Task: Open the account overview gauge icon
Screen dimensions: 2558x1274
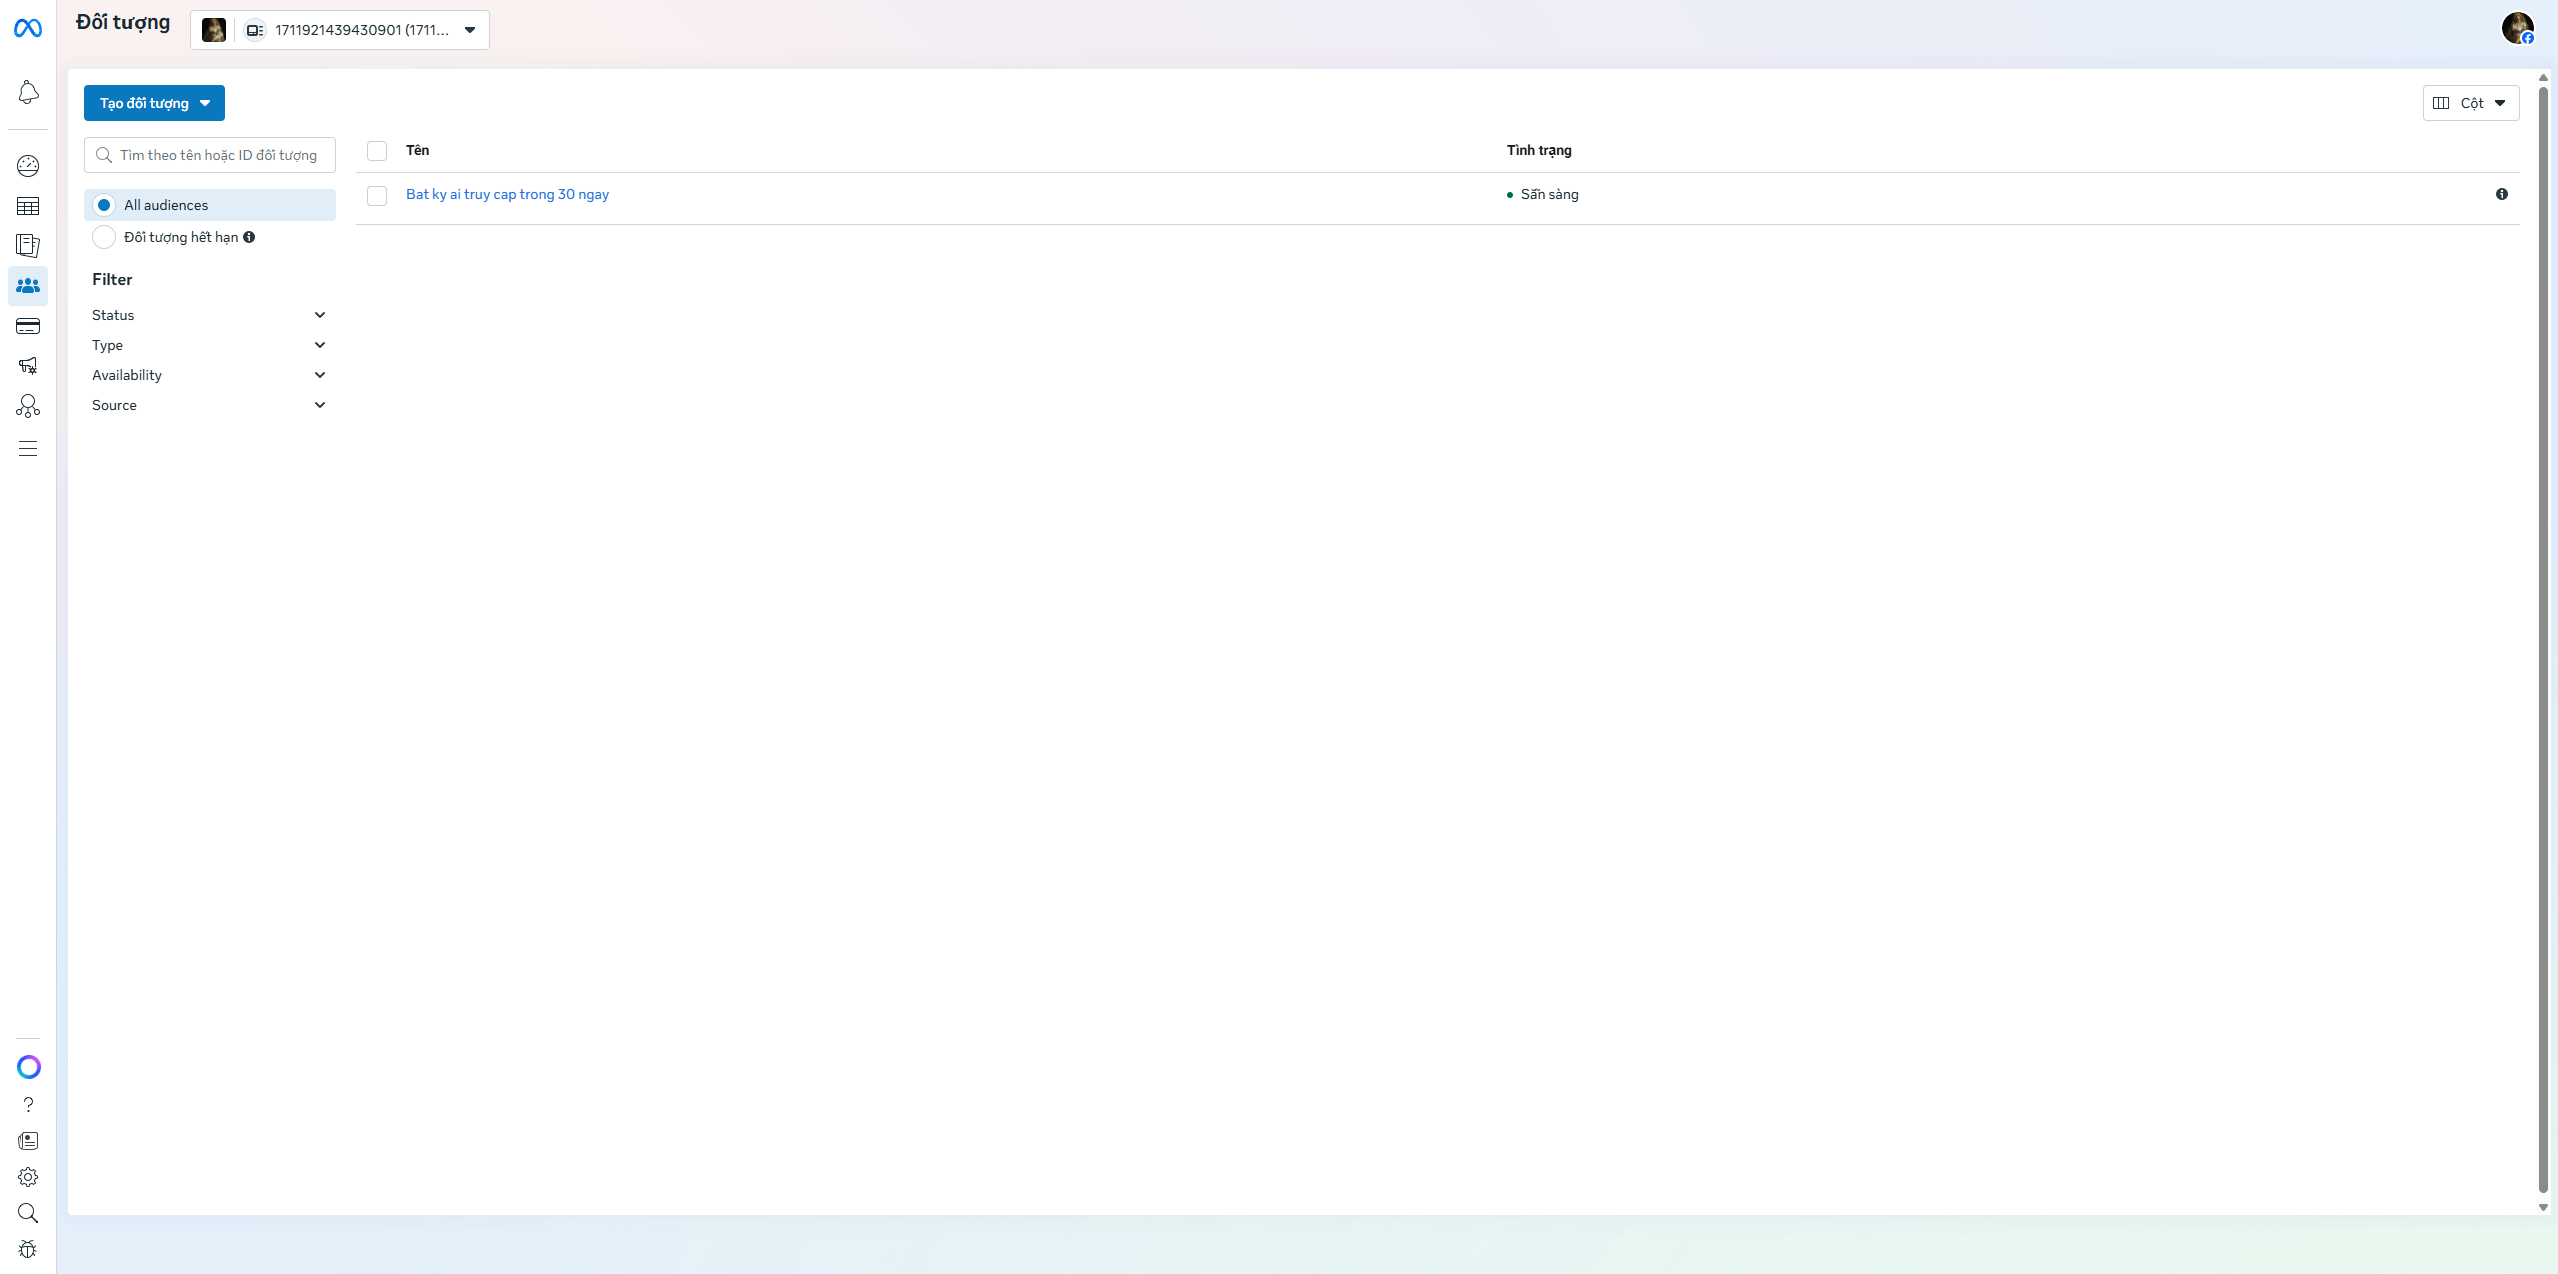Action: (29, 165)
